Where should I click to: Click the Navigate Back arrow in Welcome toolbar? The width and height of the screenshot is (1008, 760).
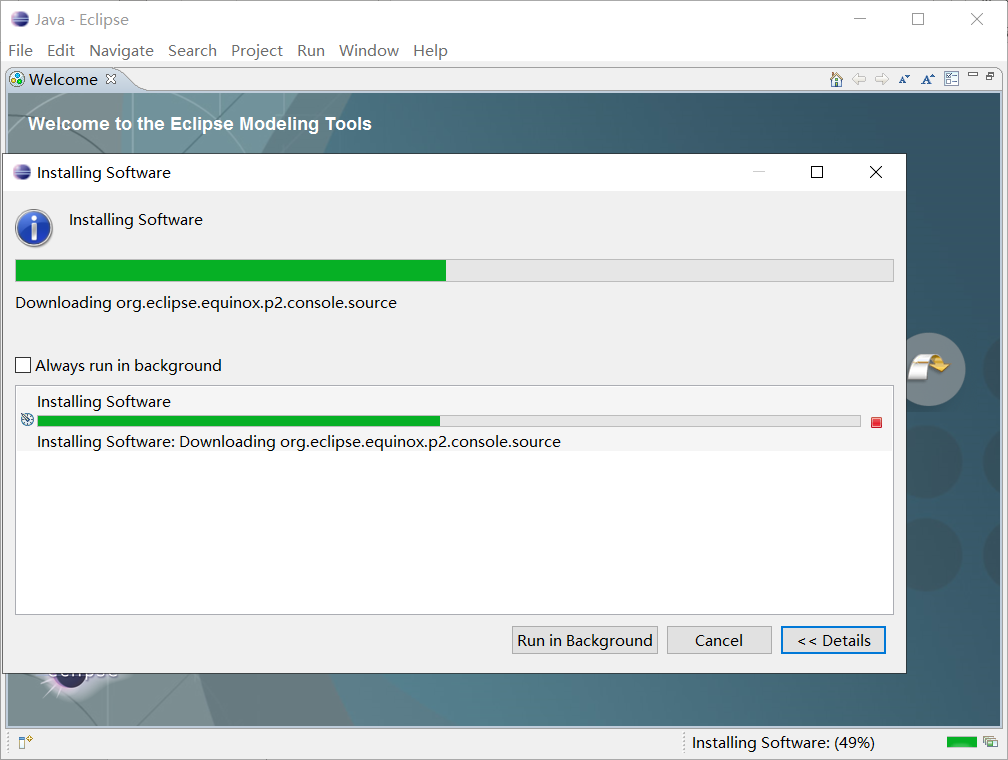[859, 79]
